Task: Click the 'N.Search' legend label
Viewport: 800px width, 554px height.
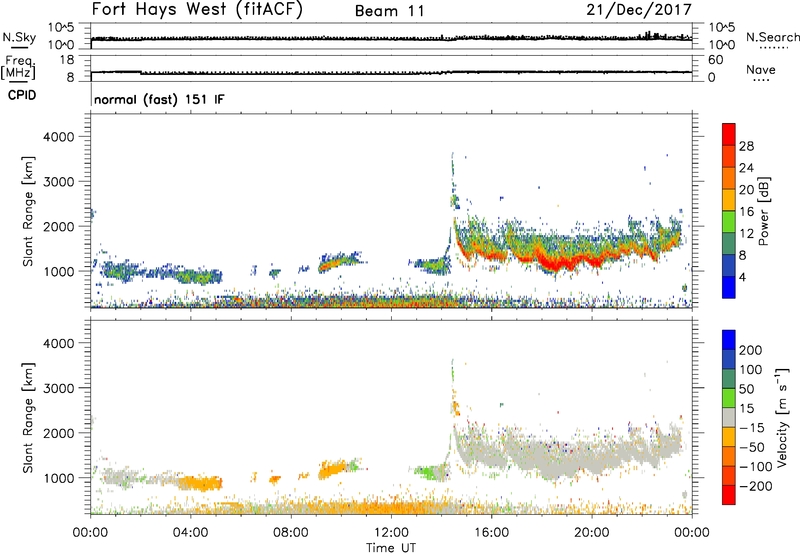Action: 773,37
